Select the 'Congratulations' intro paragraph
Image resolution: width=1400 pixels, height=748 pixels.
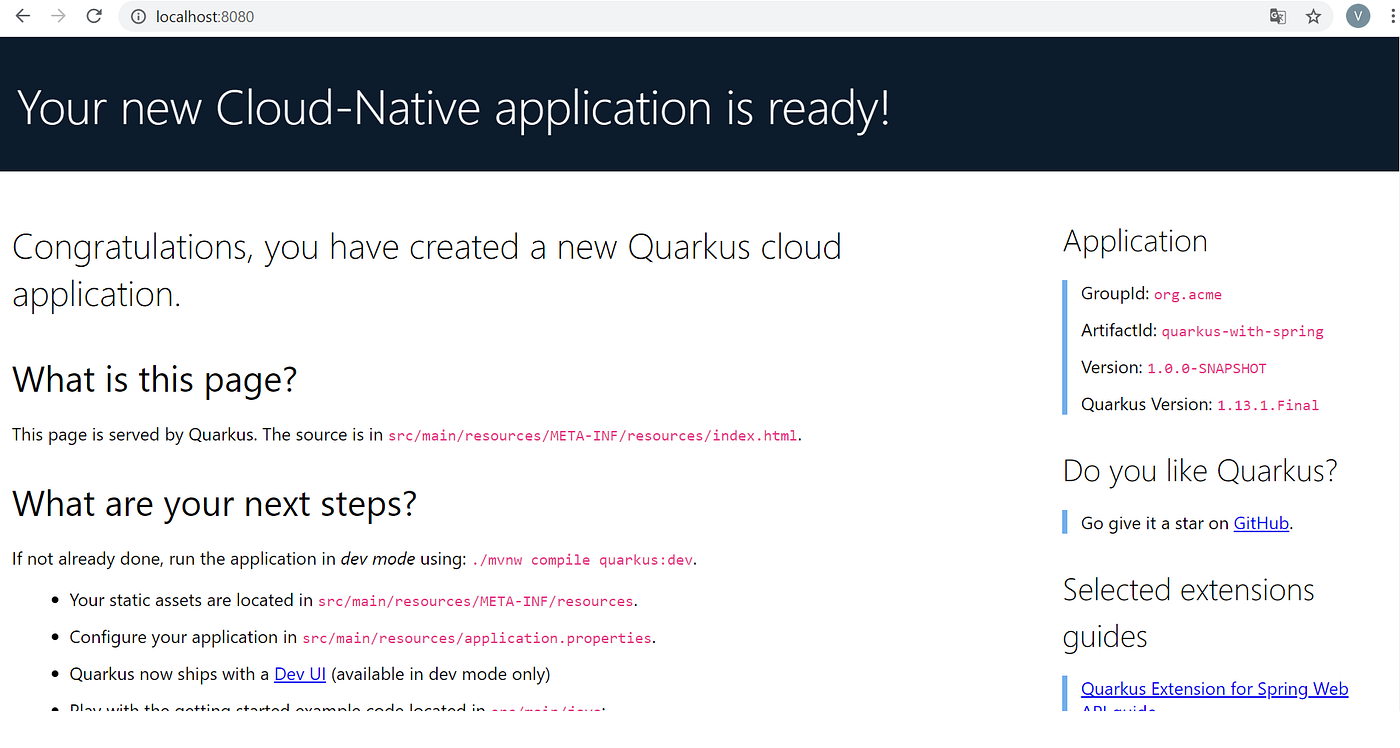tap(427, 270)
